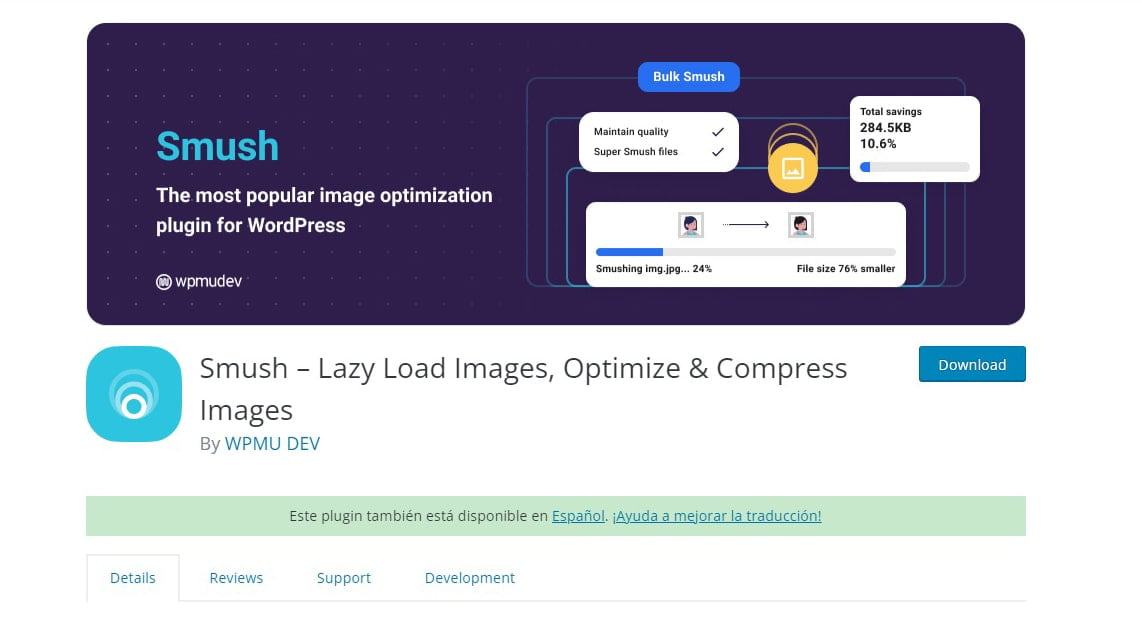Open the Details tab
The height and width of the screenshot is (640, 1142).
133,578
